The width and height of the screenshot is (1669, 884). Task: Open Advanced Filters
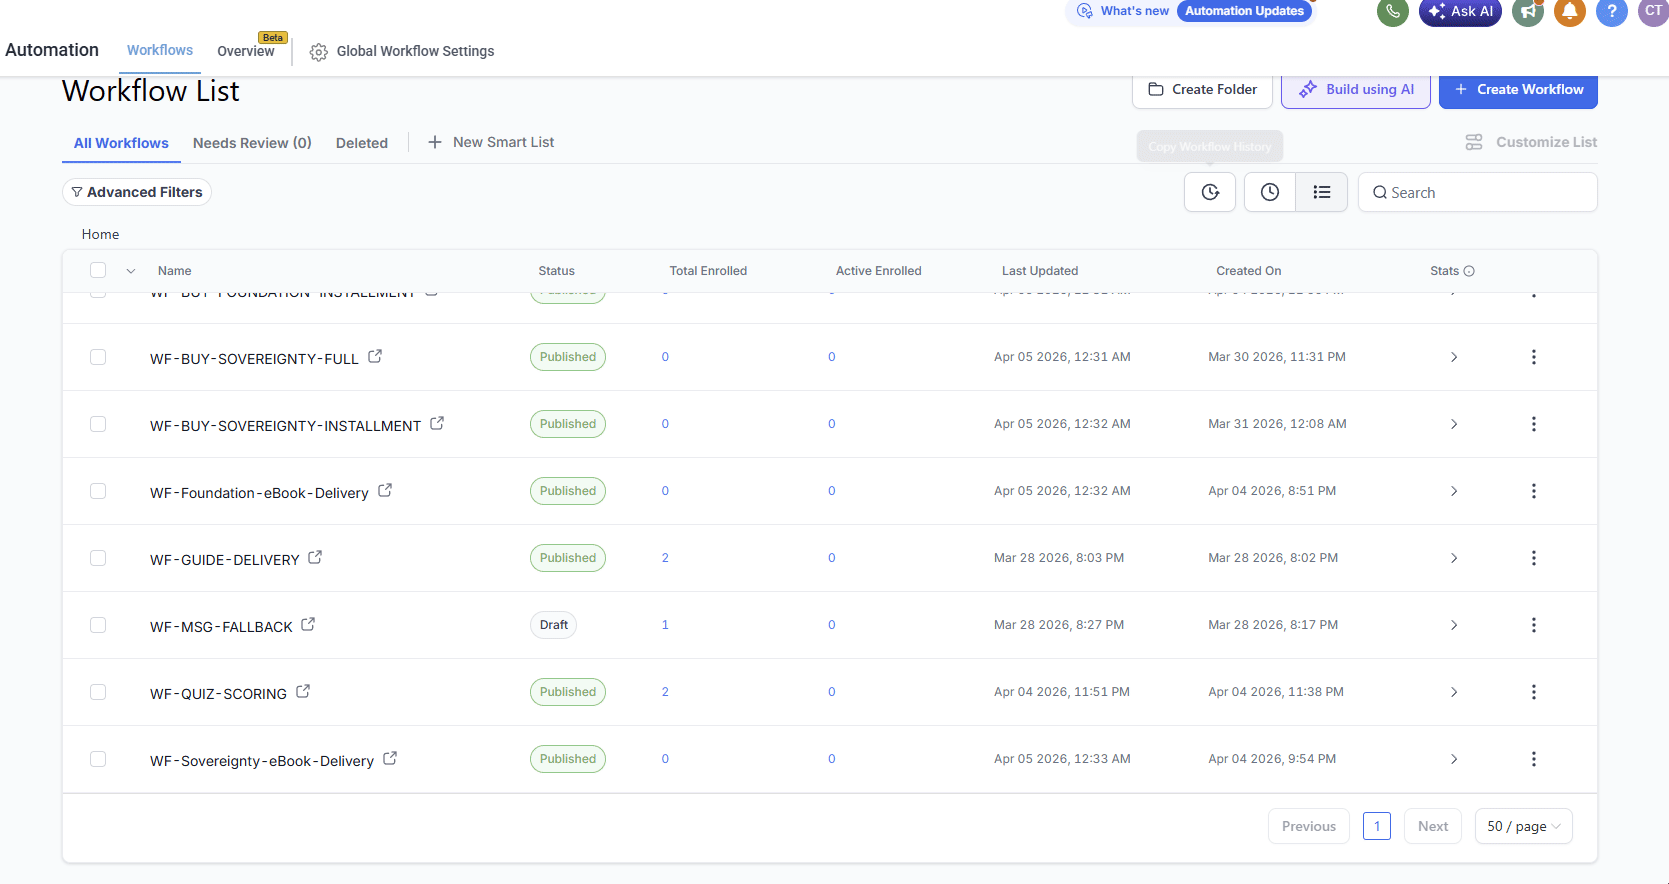[137, 192]
